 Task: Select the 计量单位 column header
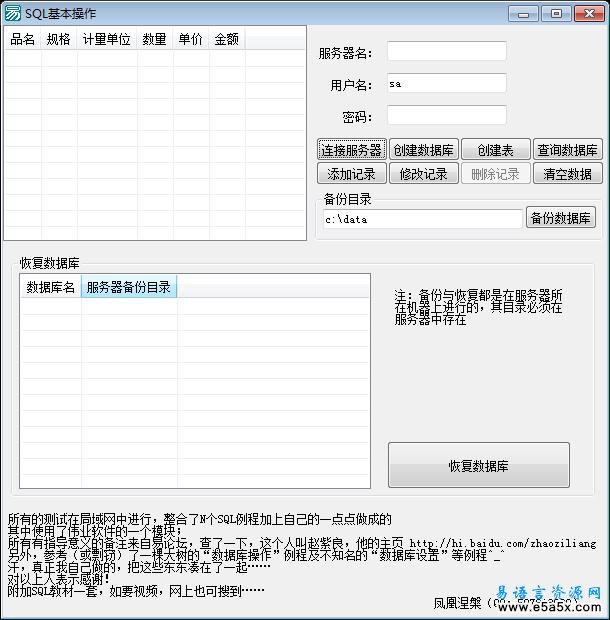[107, 39]
